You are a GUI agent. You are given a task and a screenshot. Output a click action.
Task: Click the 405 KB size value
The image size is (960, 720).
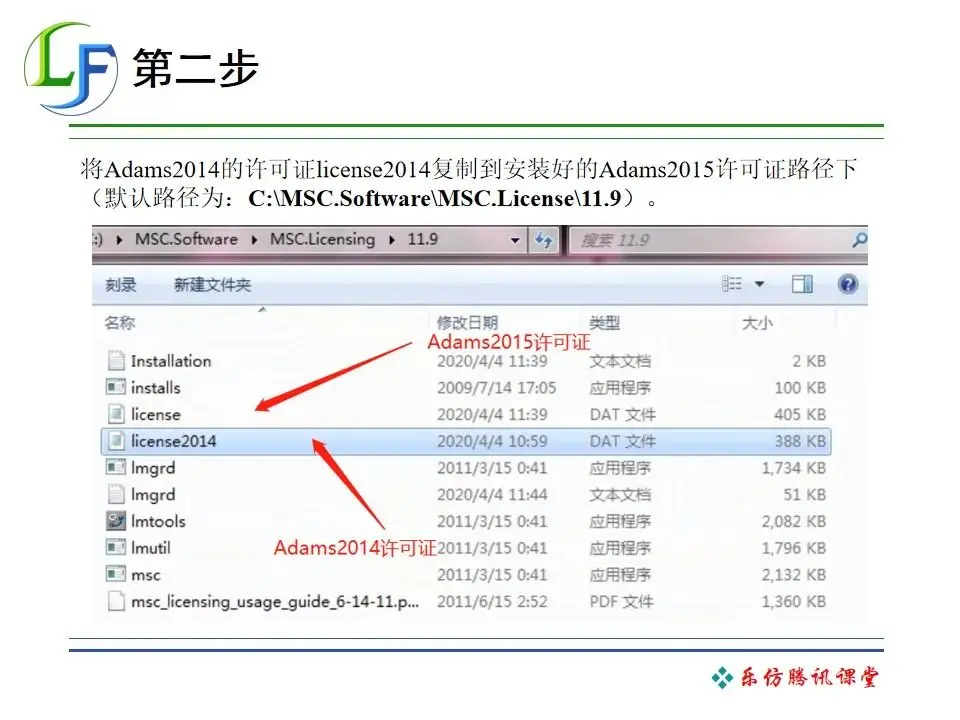800,414
